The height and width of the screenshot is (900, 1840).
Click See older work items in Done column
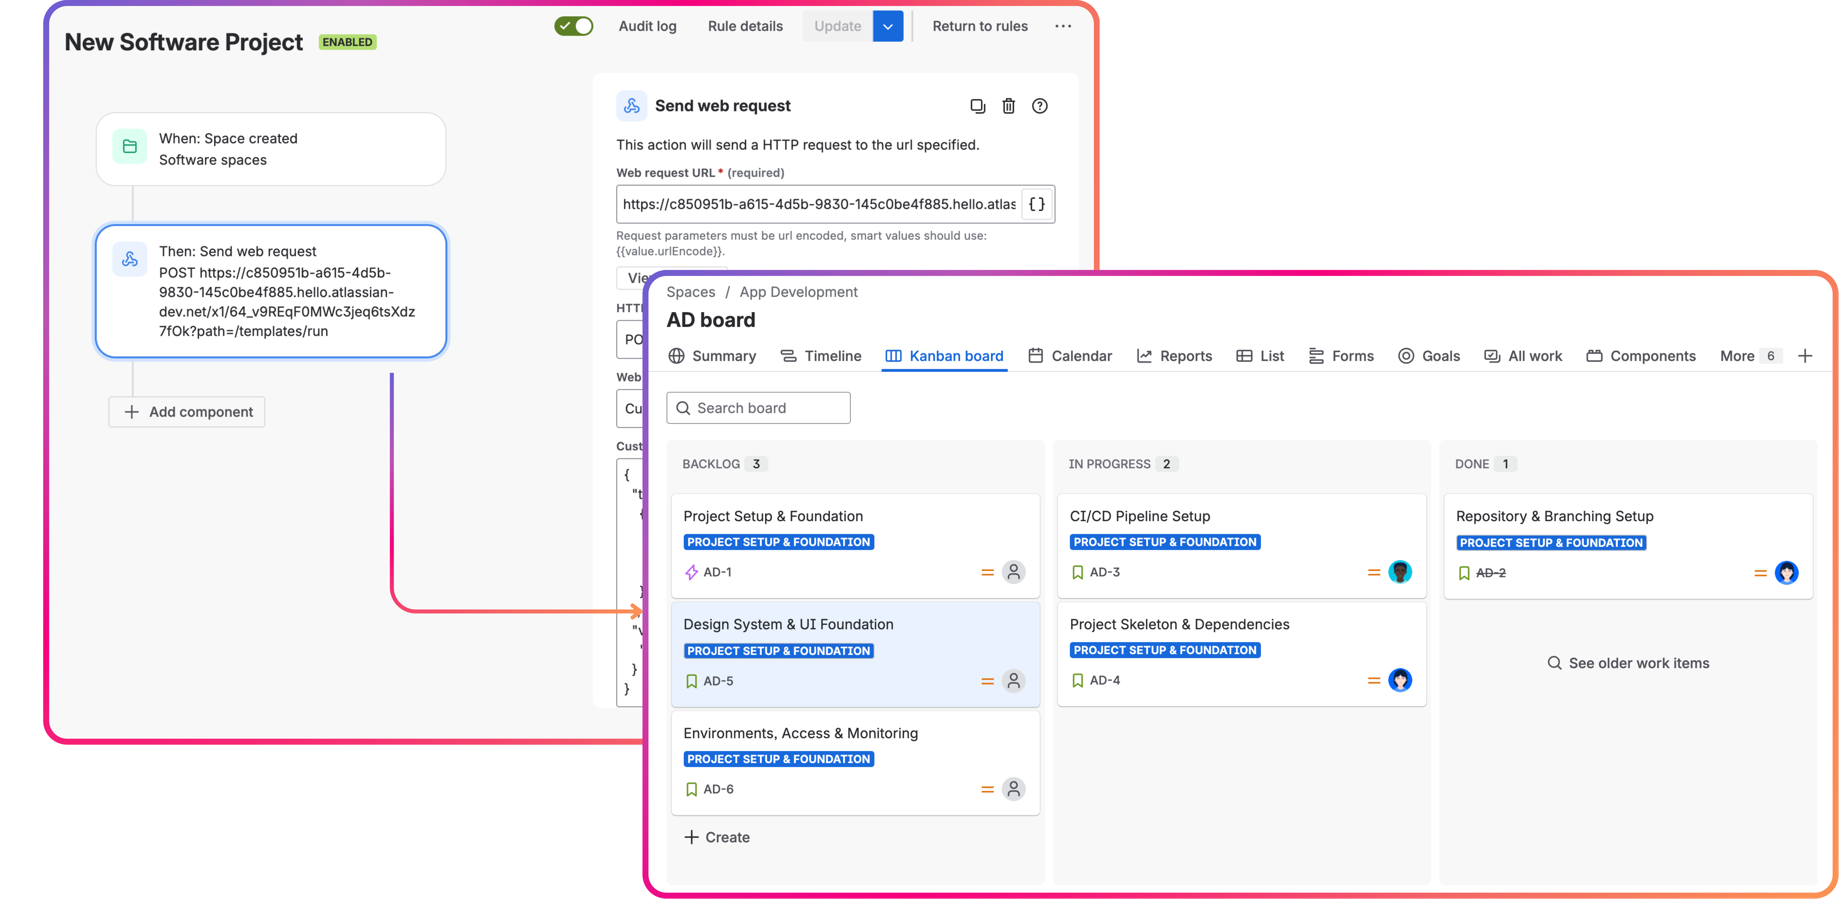(x=1627, y=662)
